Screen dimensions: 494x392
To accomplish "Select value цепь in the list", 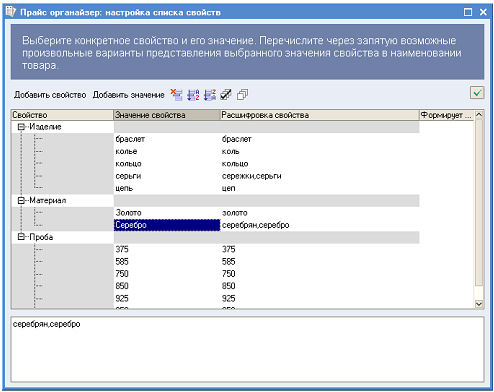I will (x=167, y=188).
